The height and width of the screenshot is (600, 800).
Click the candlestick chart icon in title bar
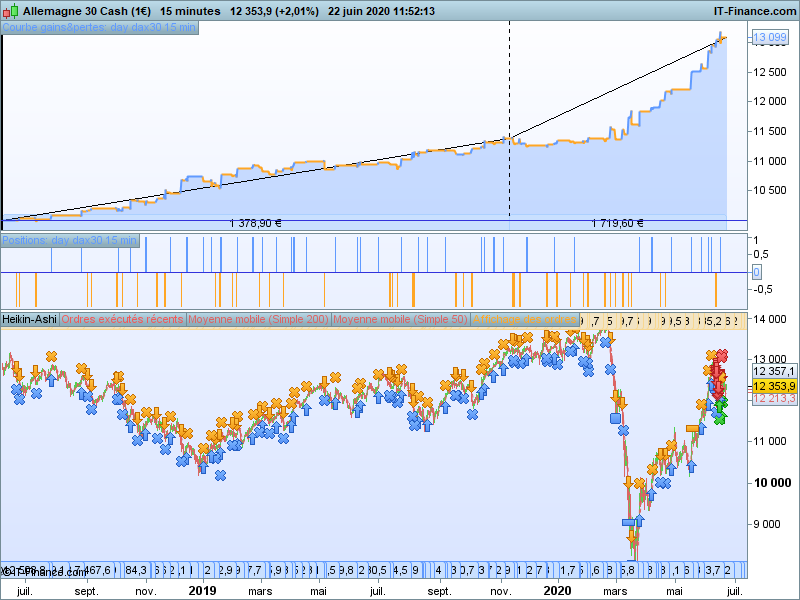click(10, 11)
